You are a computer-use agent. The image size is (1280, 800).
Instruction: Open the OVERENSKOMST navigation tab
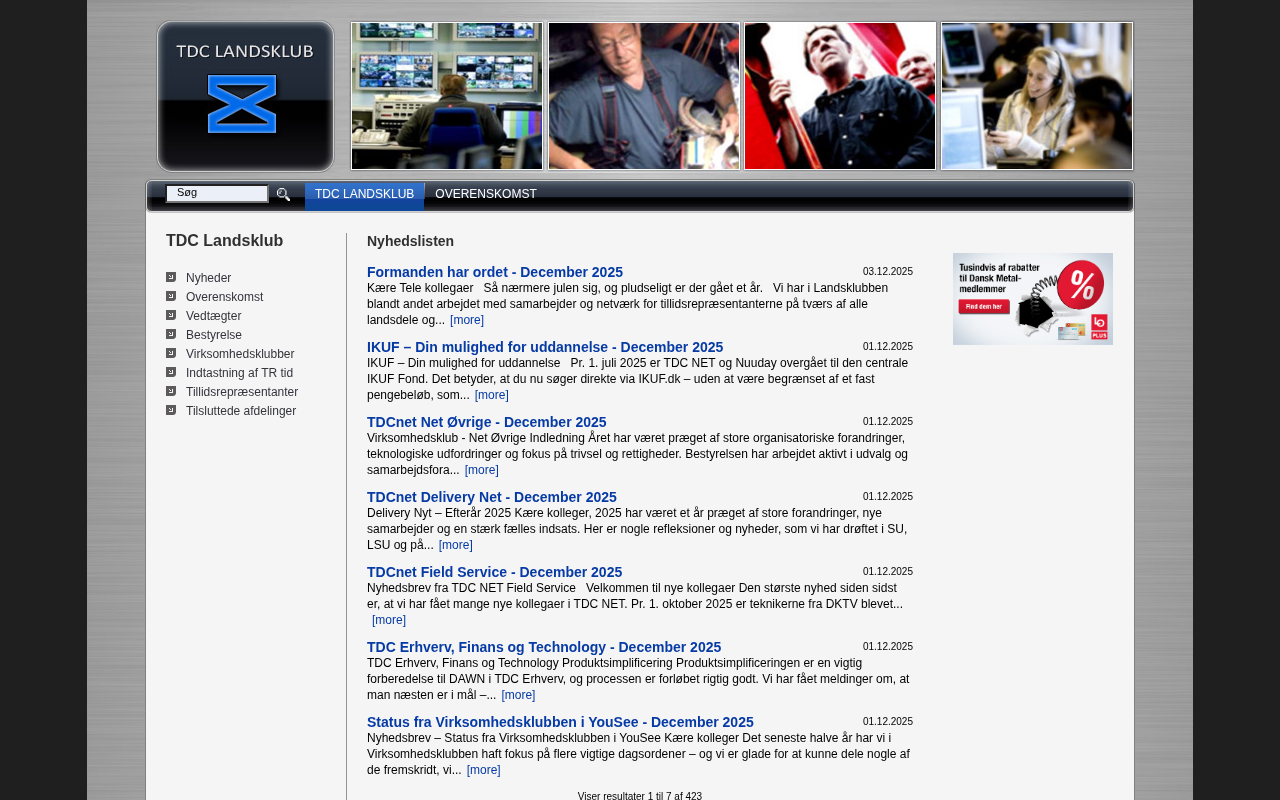click(486, 195)
